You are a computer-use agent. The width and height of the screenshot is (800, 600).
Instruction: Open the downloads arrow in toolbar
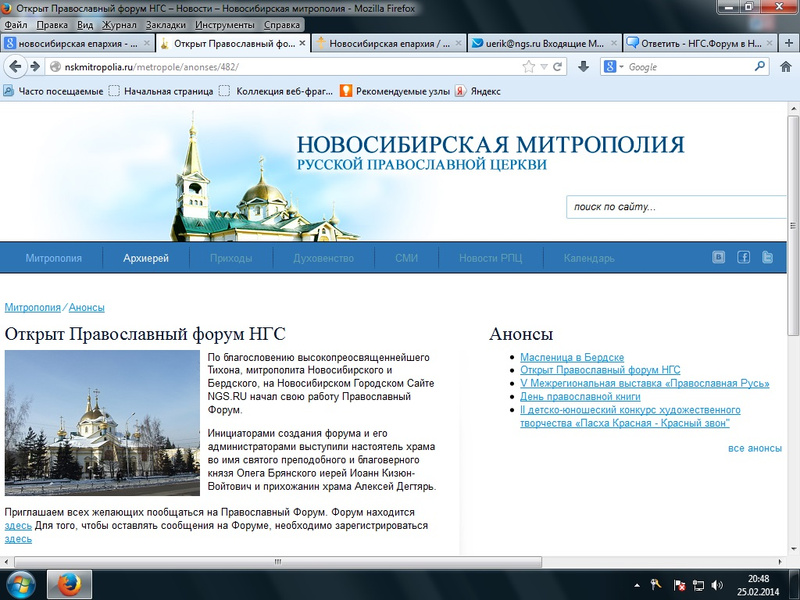coord(584,67)
